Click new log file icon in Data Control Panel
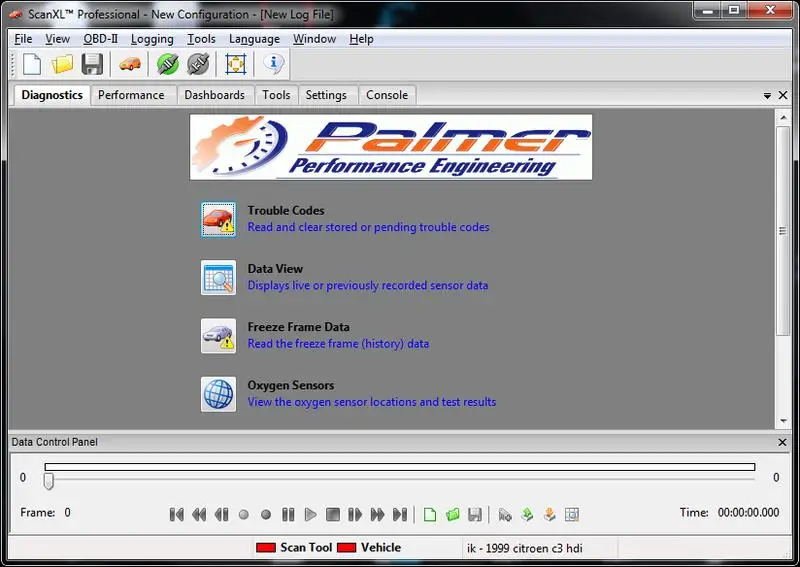800x567 pixels. pos(430,514)
